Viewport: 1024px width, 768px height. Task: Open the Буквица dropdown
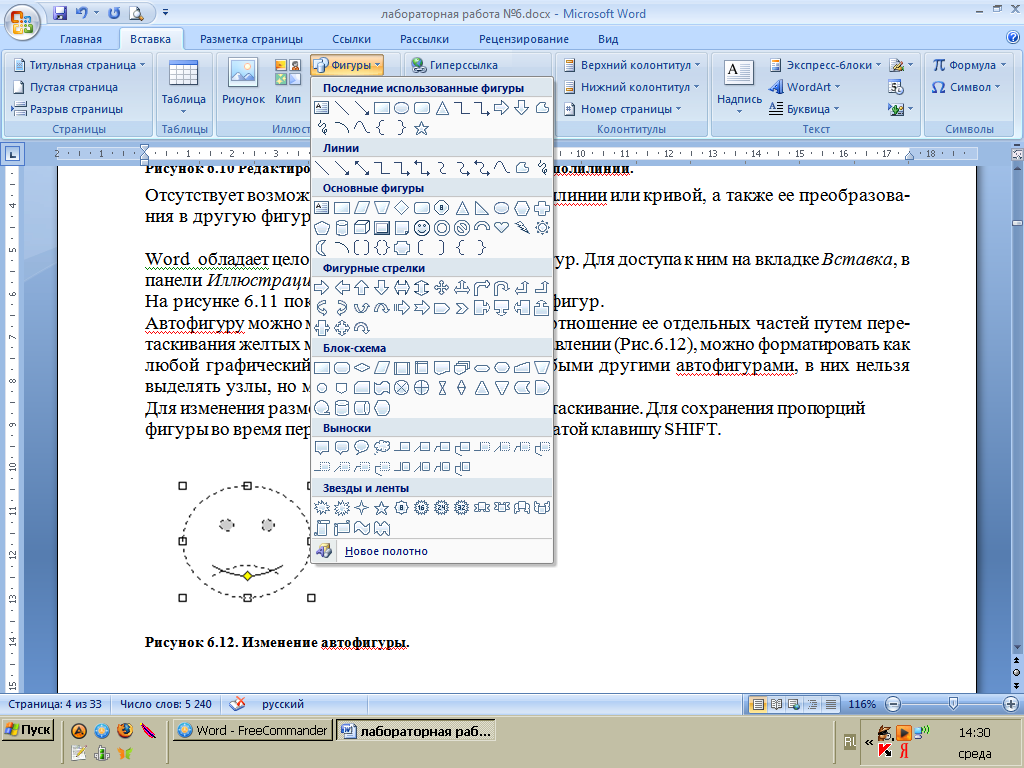pyautogui.click(x=804, y=109)
